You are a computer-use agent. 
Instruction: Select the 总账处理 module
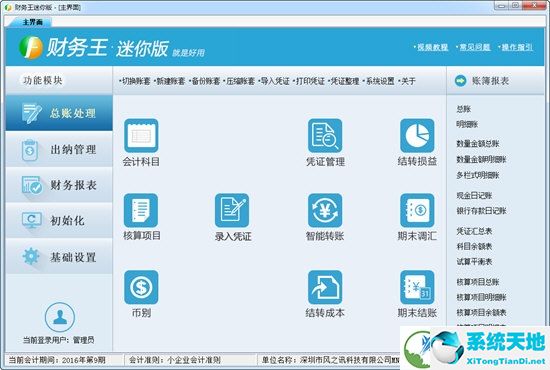pos(59,113)
